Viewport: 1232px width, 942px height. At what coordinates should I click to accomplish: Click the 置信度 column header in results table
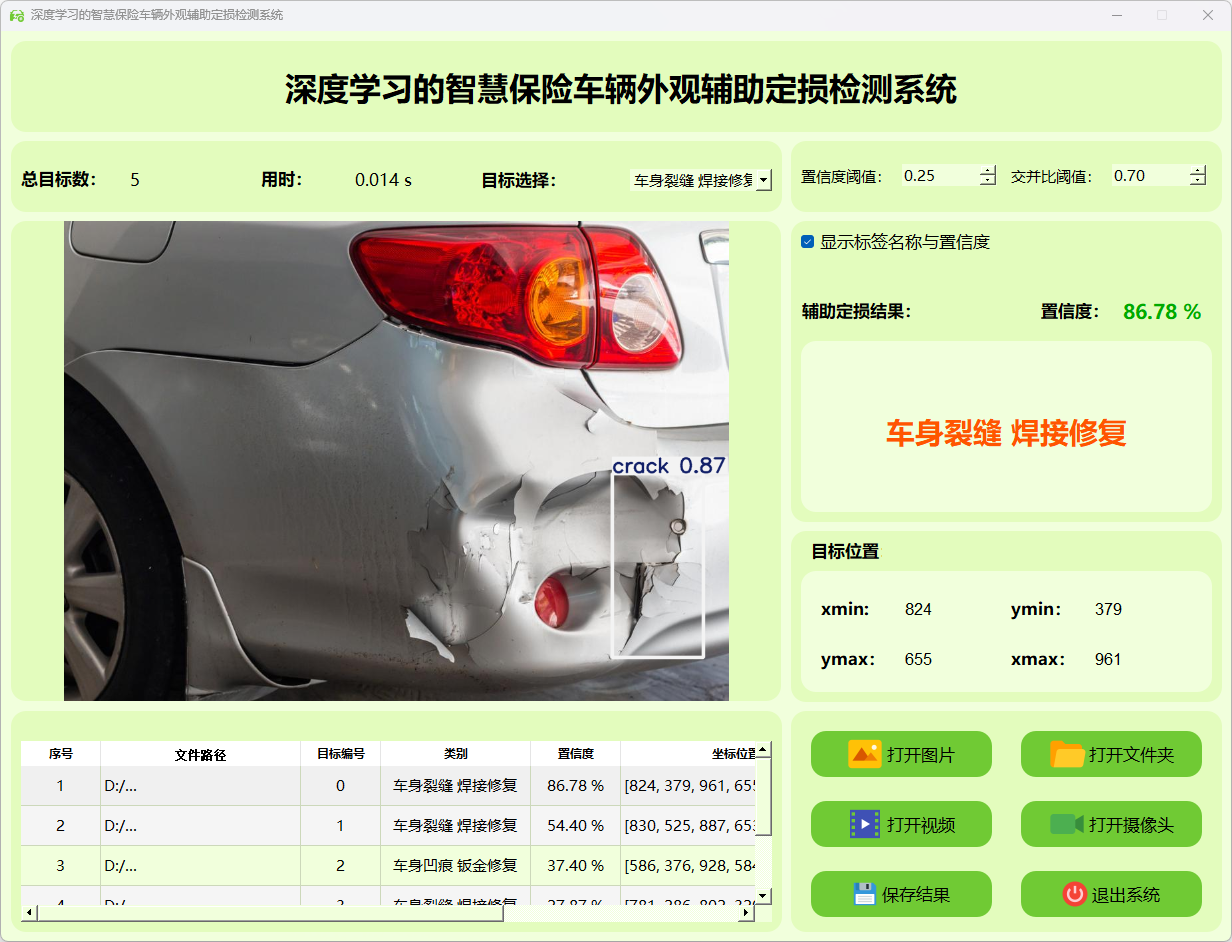(575, 754)
